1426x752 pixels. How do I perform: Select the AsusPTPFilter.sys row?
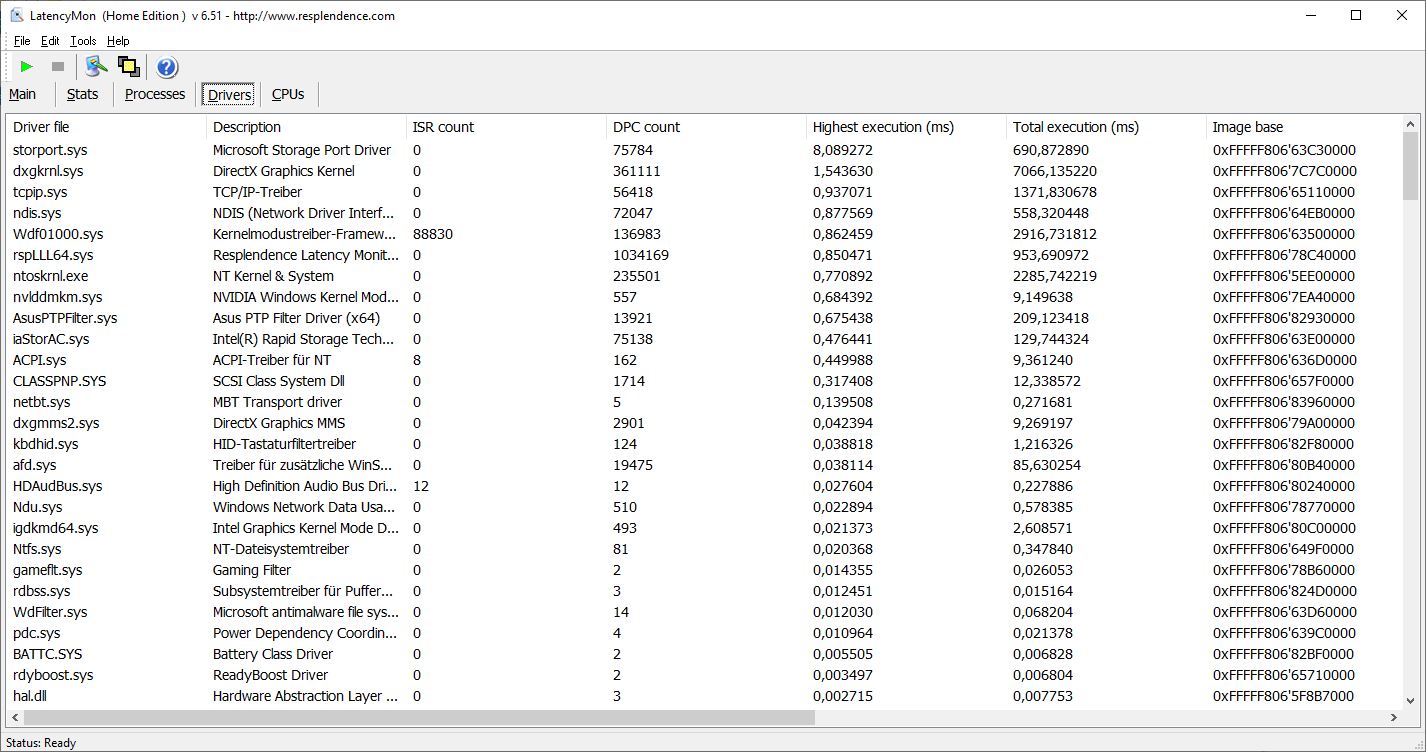pos(704,318)
